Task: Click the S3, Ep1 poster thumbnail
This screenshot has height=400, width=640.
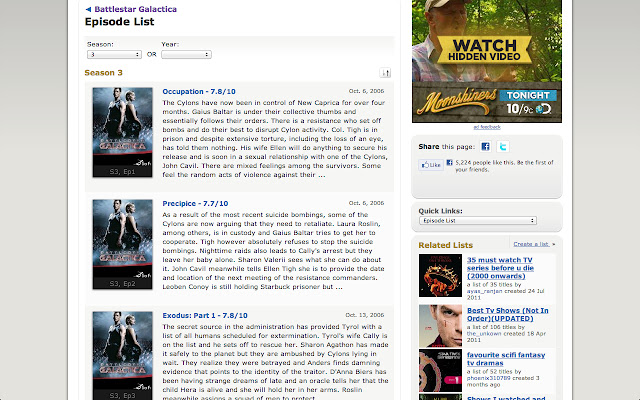Action: click(122, 132)
